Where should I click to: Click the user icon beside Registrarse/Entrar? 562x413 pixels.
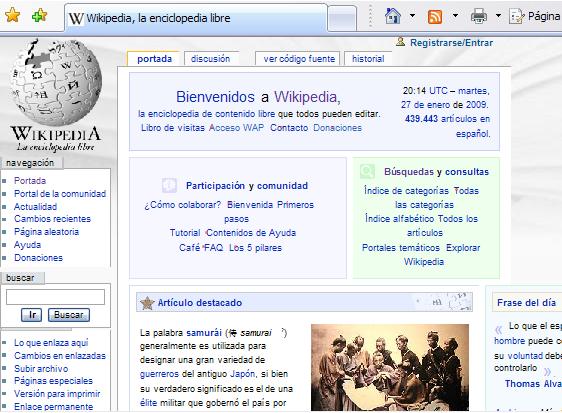pos(400,42)
